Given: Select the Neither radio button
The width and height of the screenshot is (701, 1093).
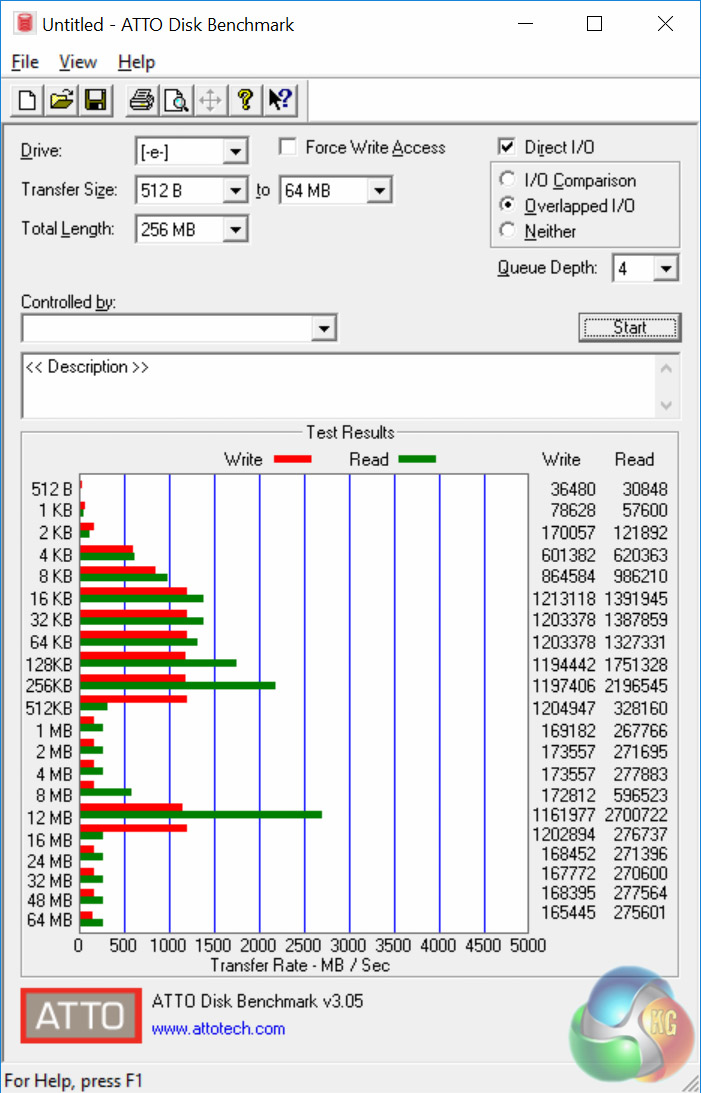Looking at the screenshot, I should click(x=507, y=230).
